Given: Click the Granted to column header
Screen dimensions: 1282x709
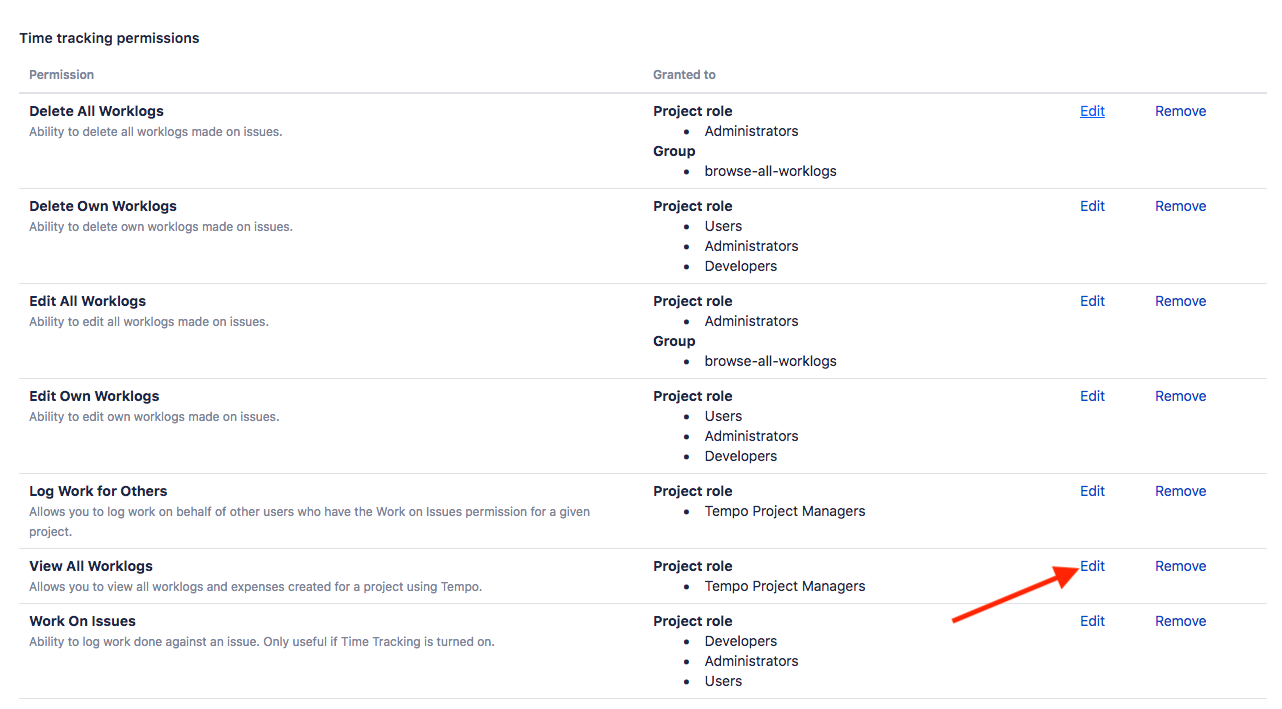Looking at the screenshot, I should [684, 75].
